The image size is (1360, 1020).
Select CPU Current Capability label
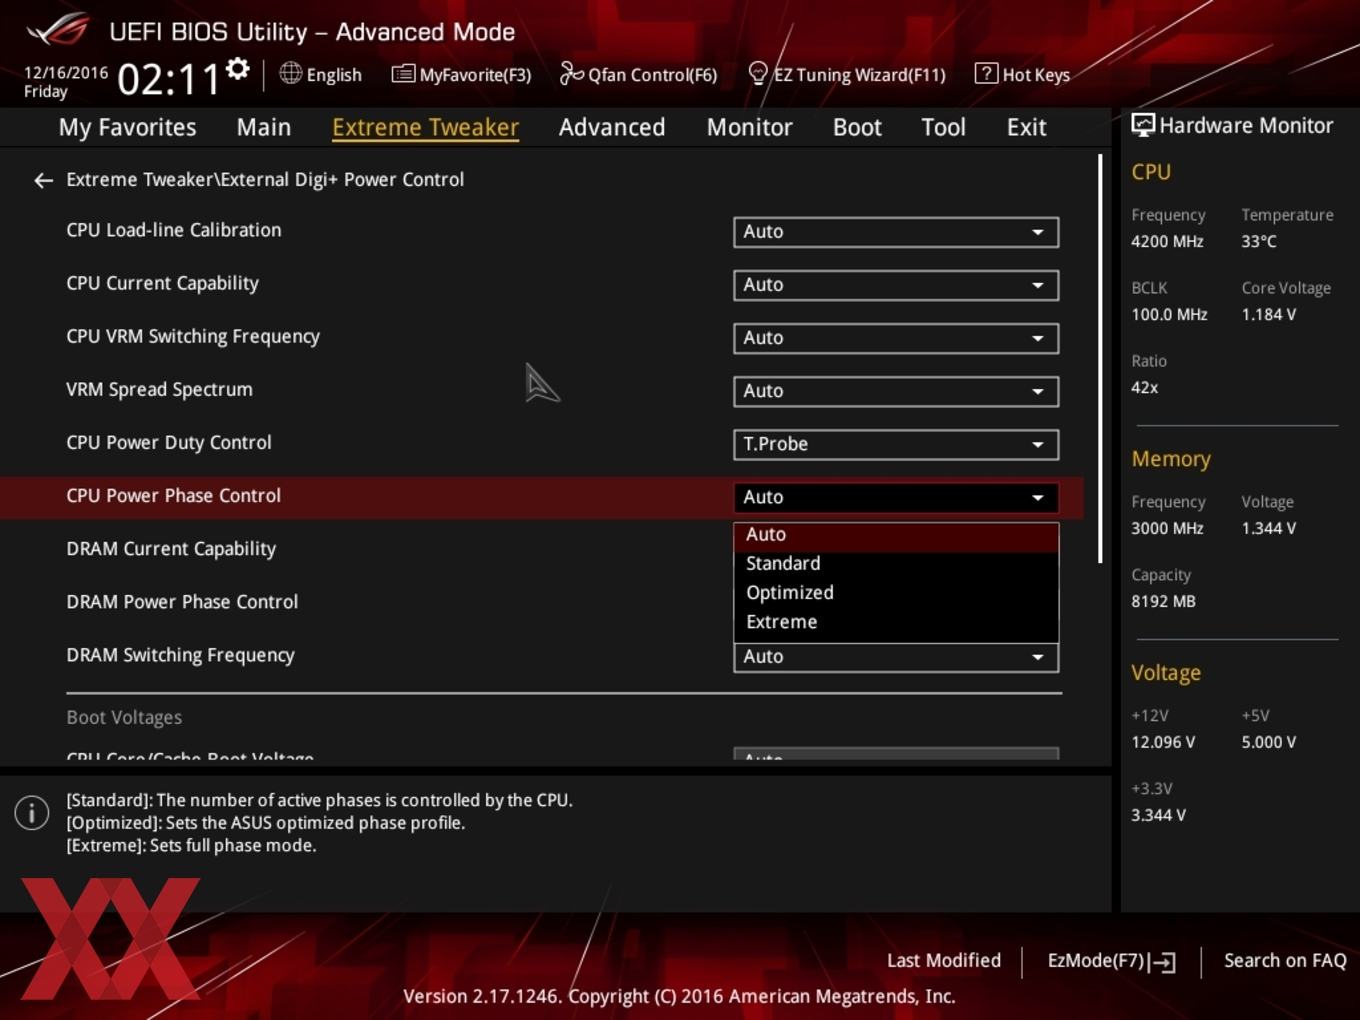point(162,283)
